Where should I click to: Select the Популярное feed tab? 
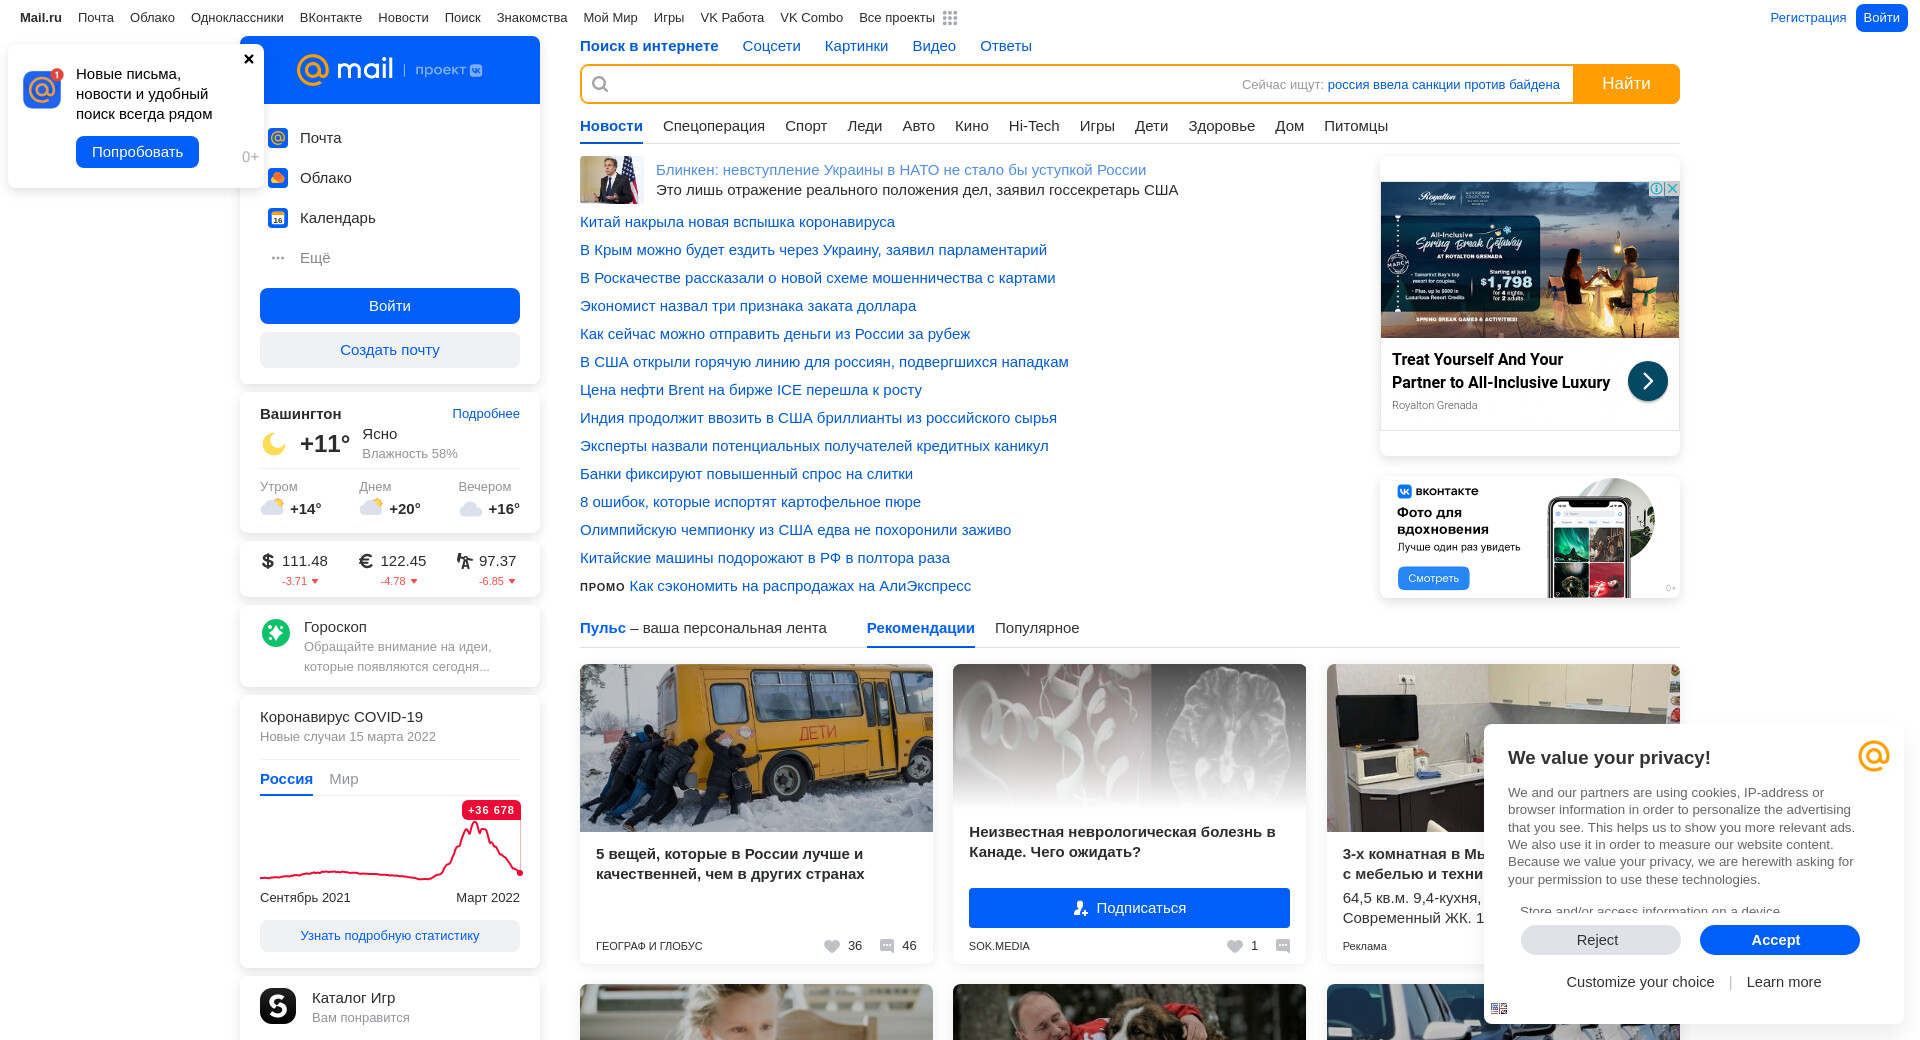1037,628
